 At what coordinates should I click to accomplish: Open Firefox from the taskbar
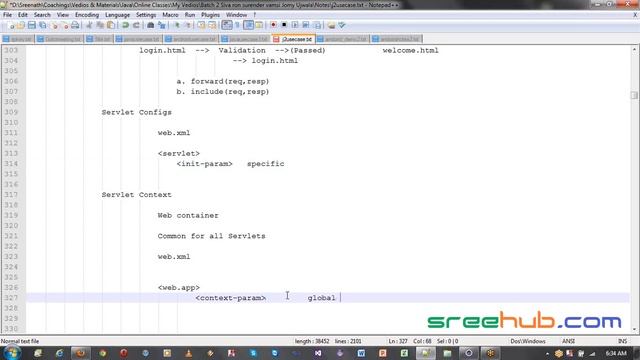[x=80, y=353]
